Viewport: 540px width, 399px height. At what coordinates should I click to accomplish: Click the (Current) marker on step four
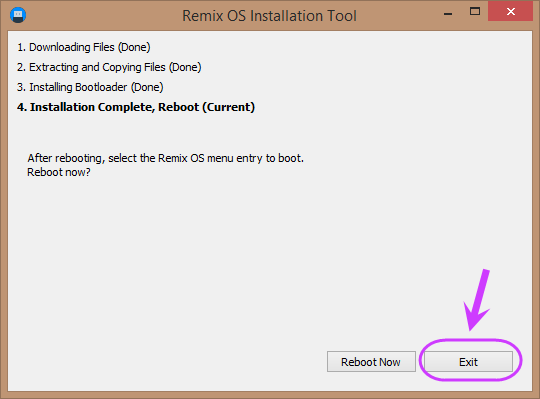click(x=228, y=107)
